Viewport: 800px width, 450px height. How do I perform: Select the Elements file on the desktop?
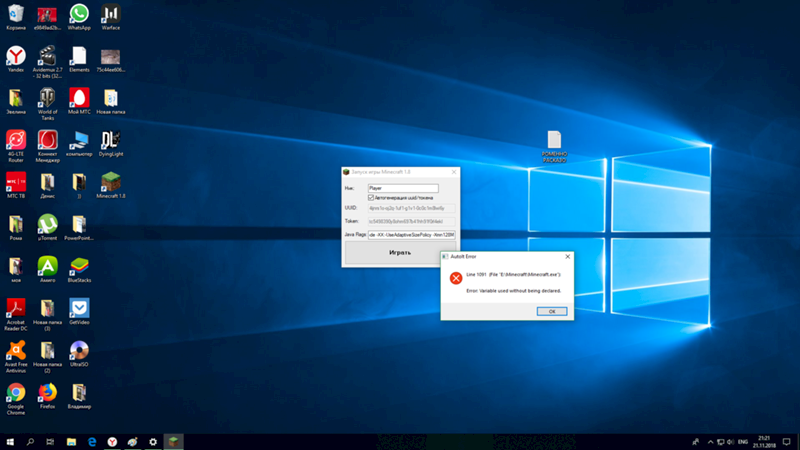79,59
